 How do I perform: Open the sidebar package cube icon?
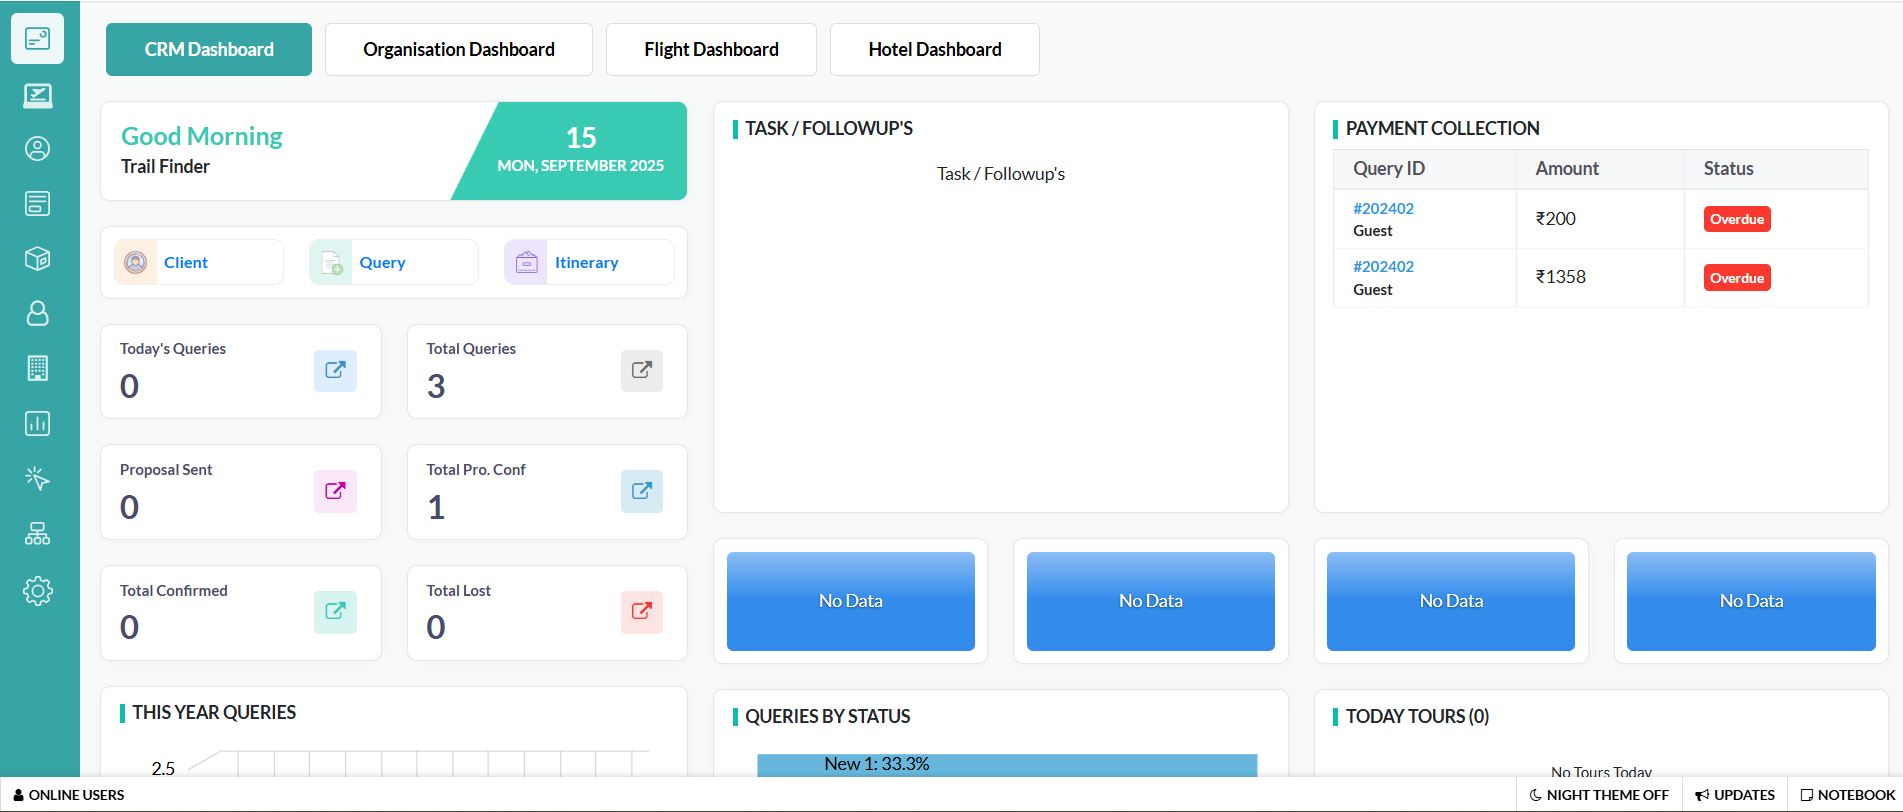tap(37, 259)
